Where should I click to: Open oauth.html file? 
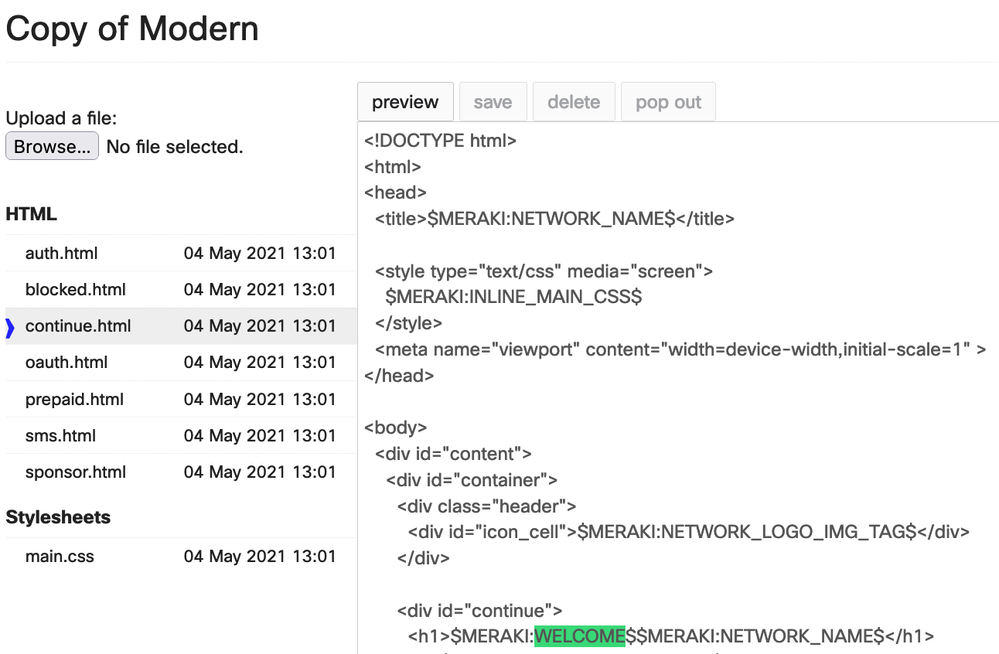click(x=66, y=362)
